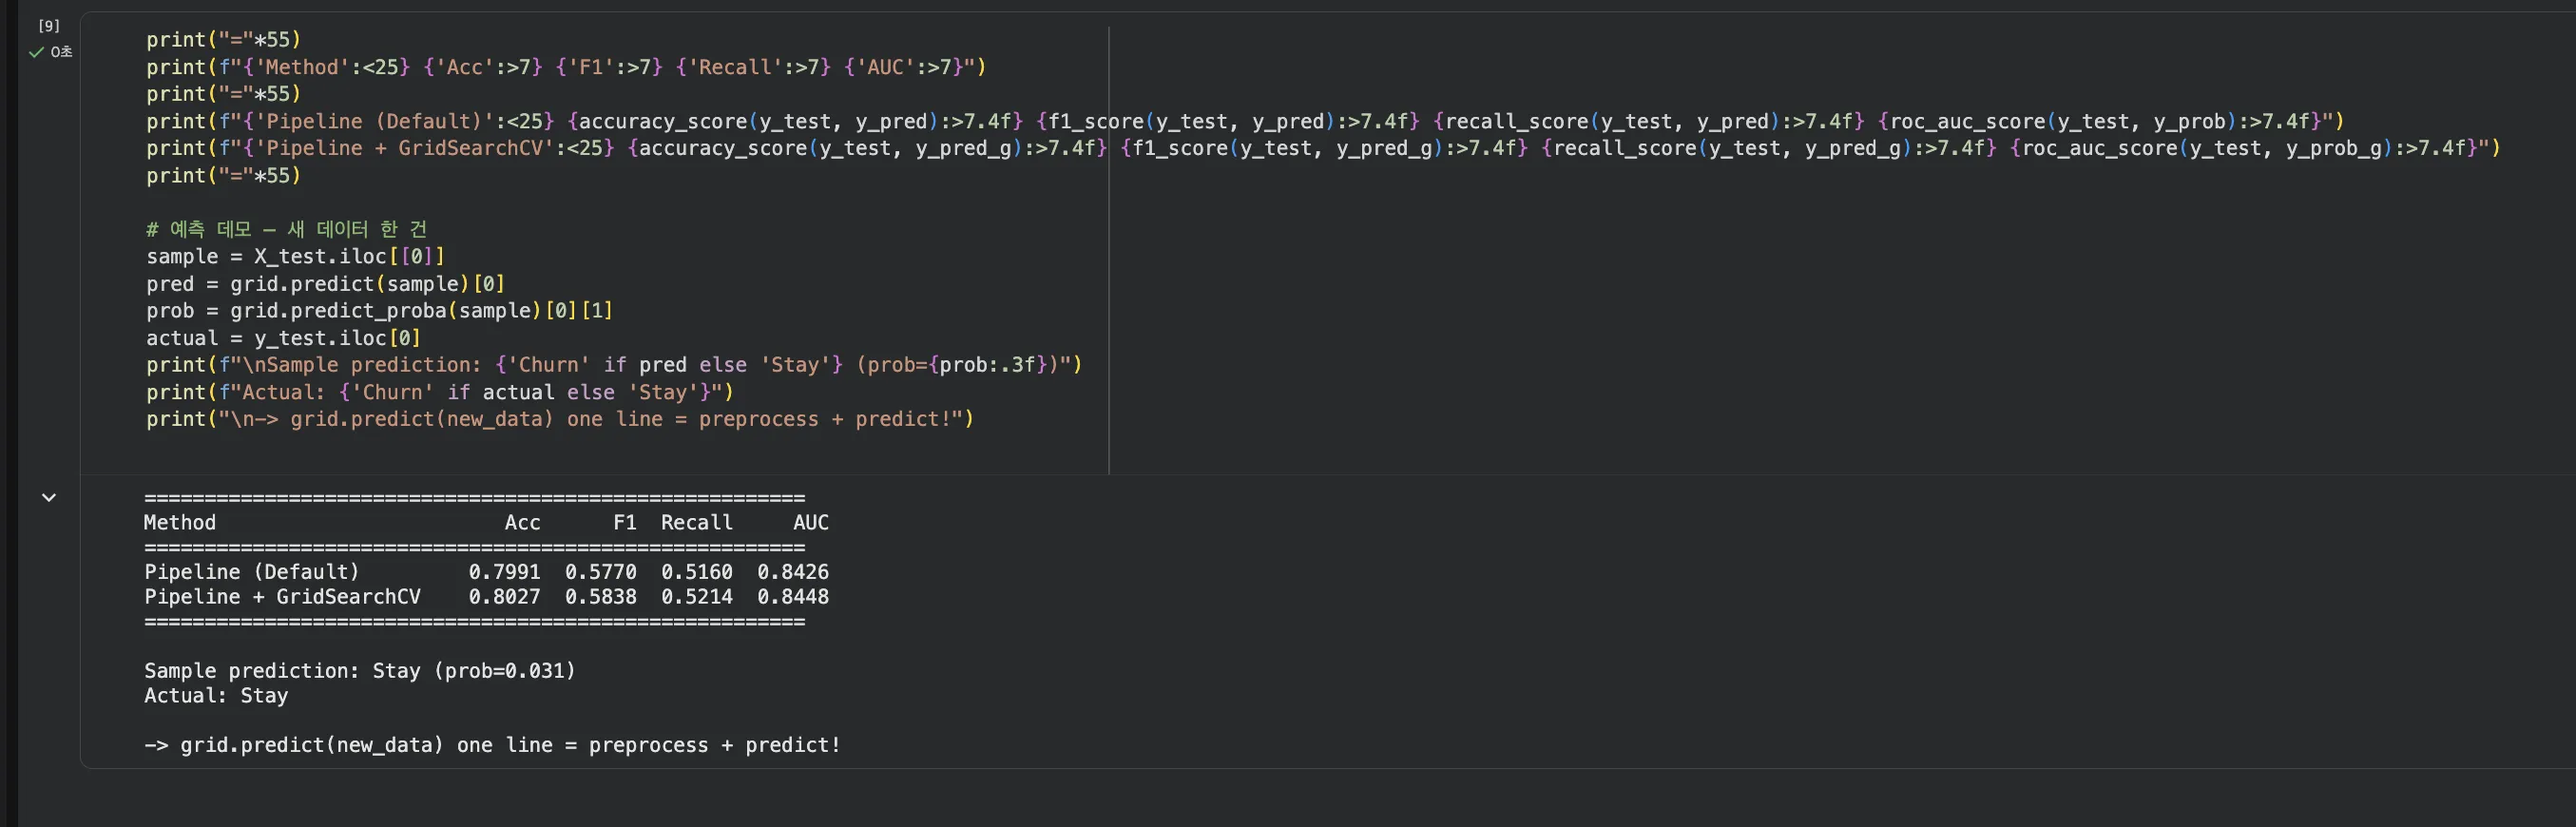Click the last print statement with 'one line'
Viewport: 2576px width, 827px height.
click(x=559, y=419)
